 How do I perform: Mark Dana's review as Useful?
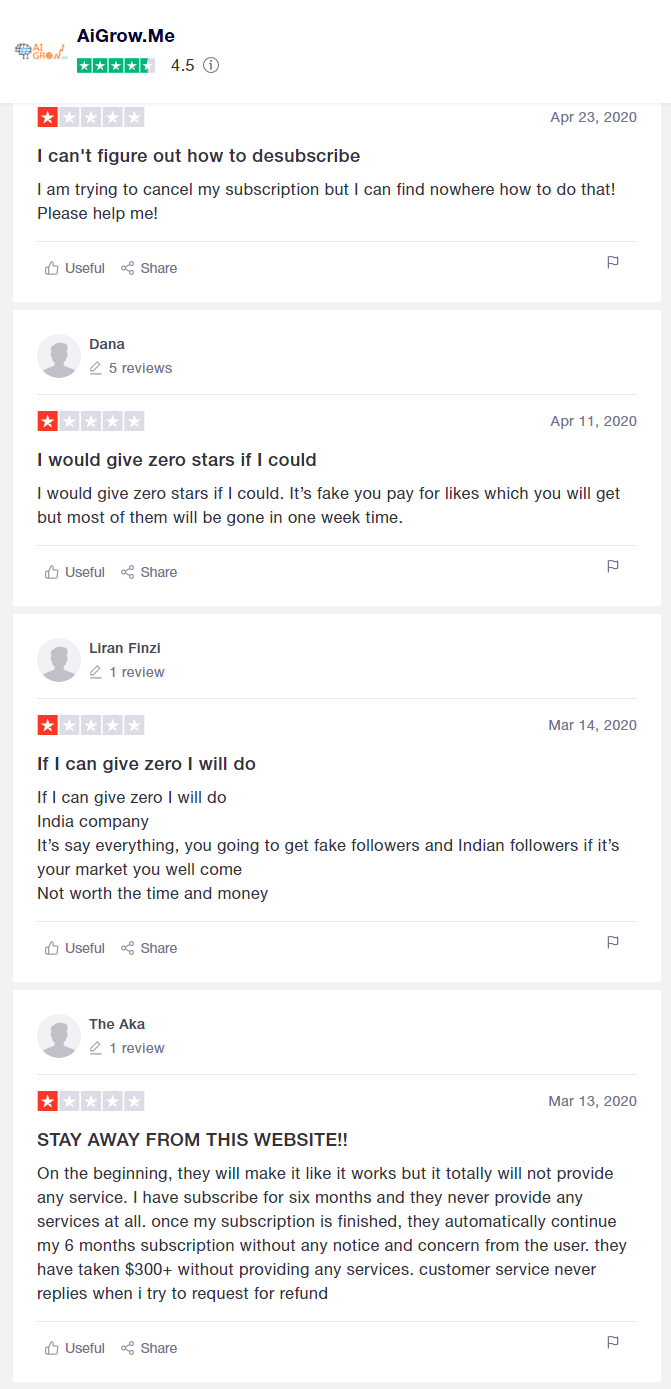[75, 572]
